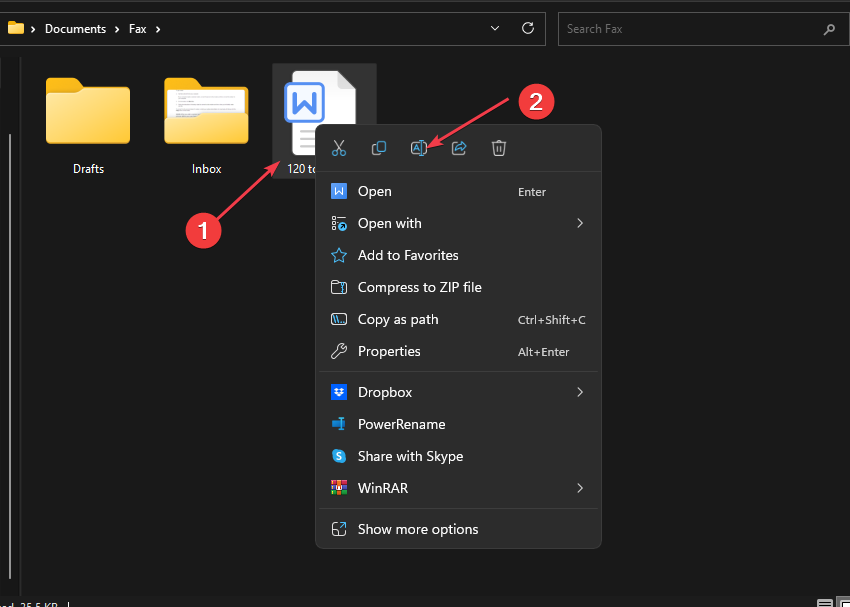Expand the WinRAR submenu
The image size is (850, 607).
[x=579, y=488]
